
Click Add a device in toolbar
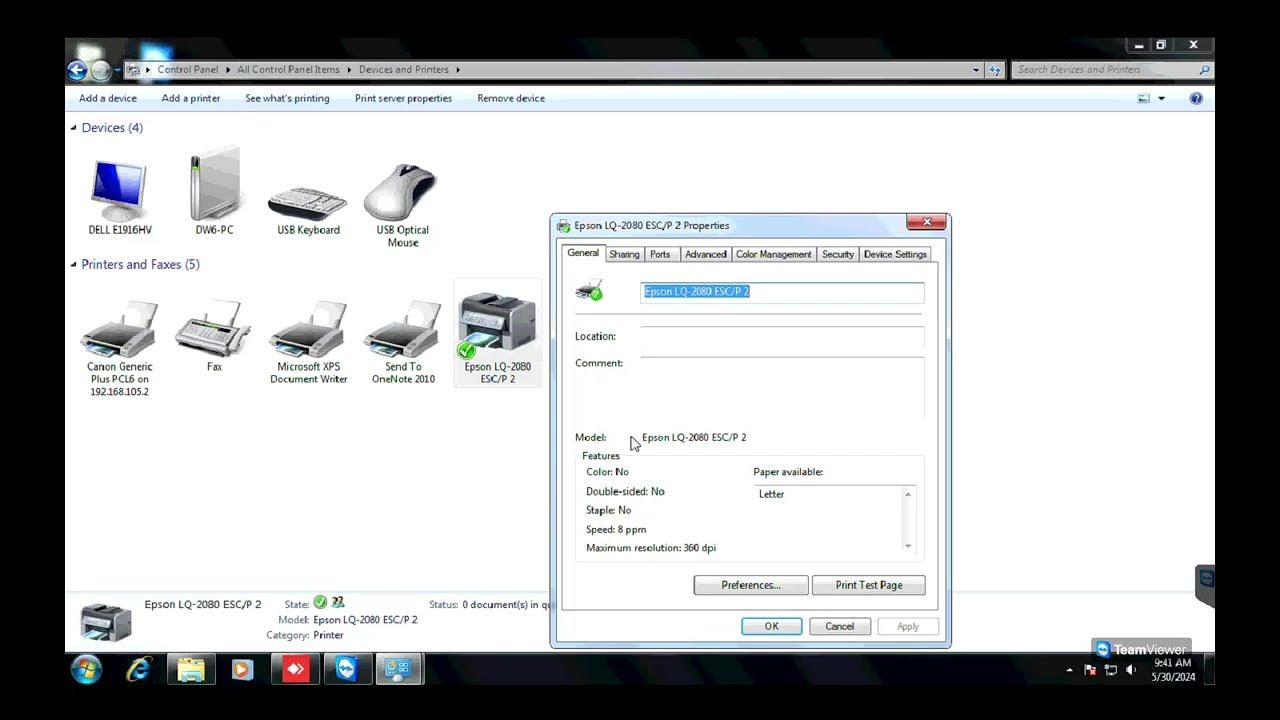point(108,98)
